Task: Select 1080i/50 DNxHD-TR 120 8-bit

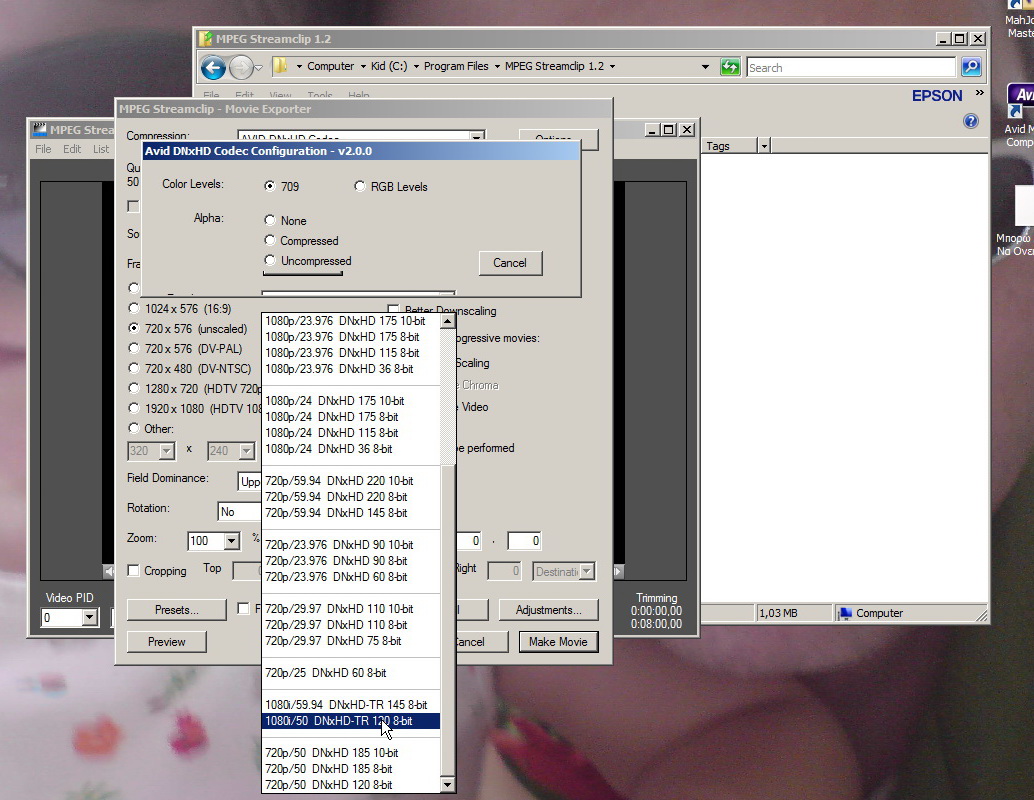Action: pos(351,721)
